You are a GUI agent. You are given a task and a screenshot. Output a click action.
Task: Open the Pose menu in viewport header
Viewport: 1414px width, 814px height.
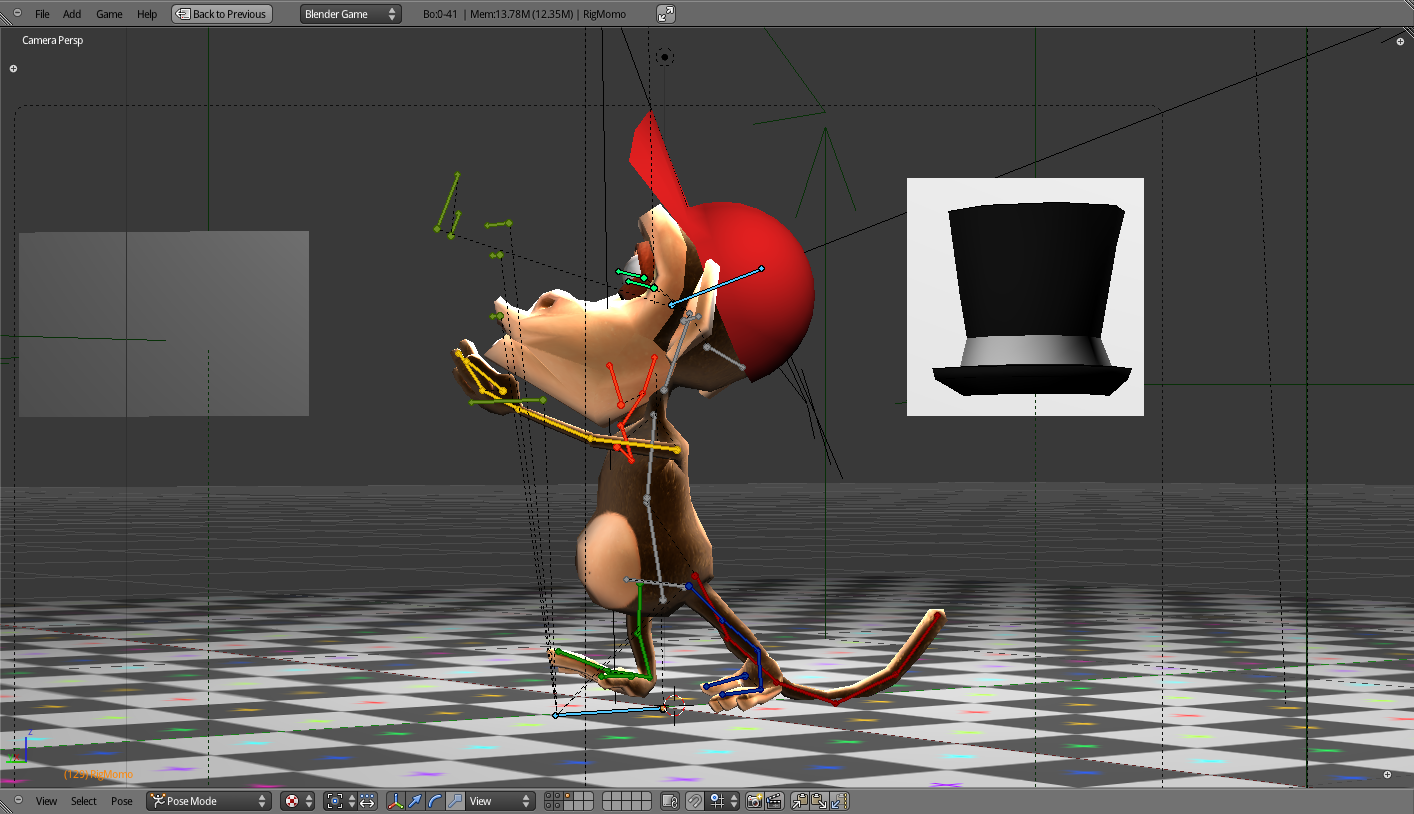122,801
